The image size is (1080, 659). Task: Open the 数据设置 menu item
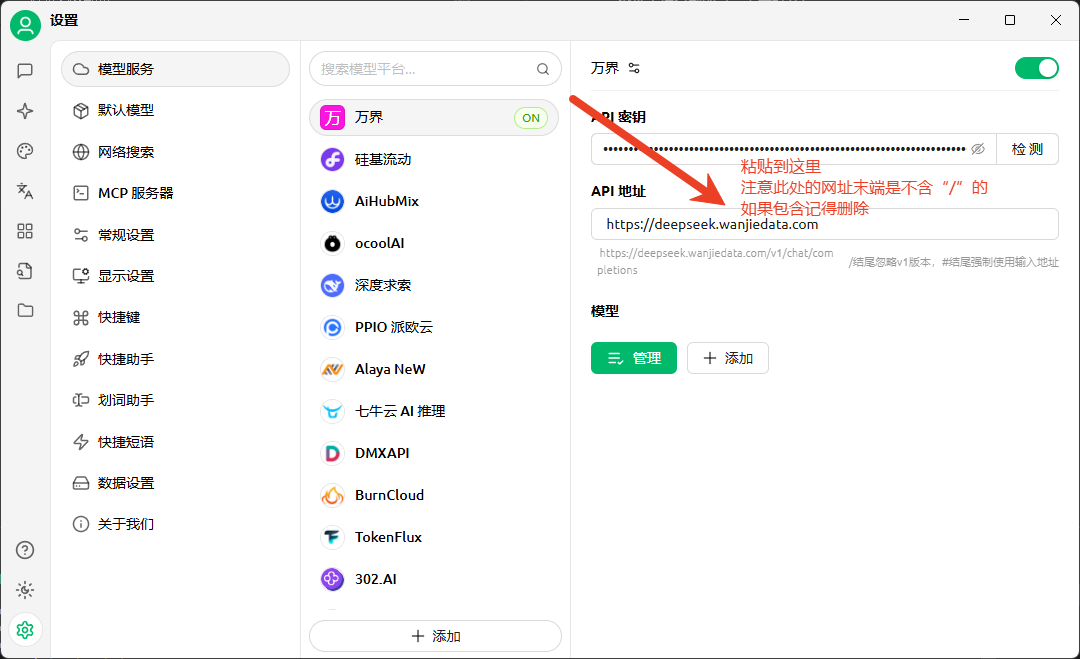coord(176,483)
